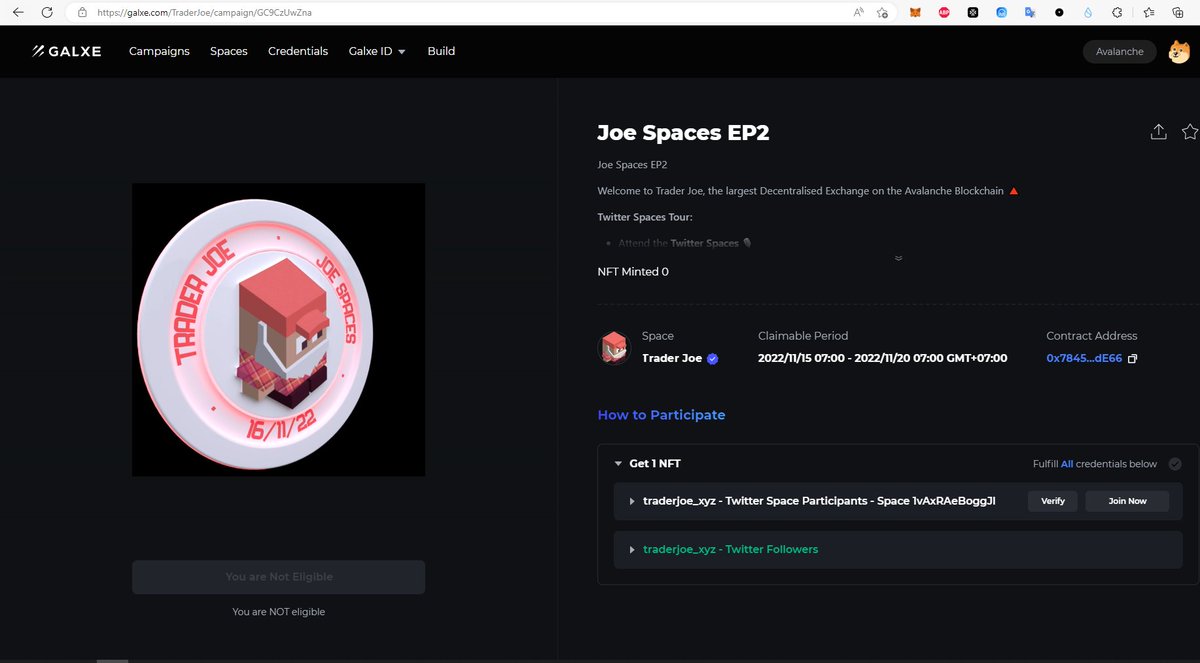The width and height of the screenshot is (1200, 663).
Task: Click the Trader Joe NFT image
Action: tap(279, 330)
